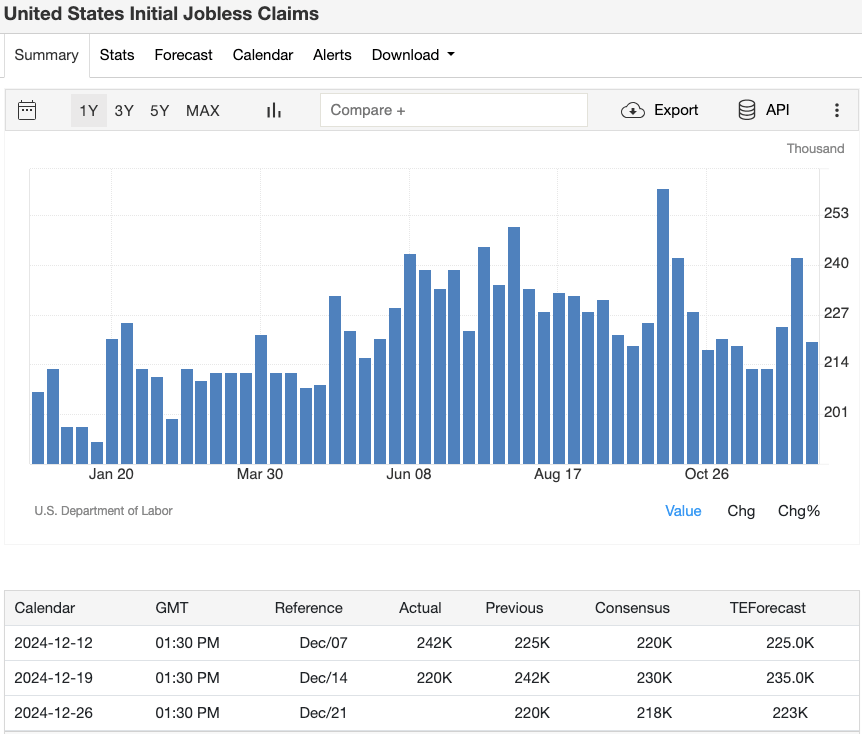Viewport: 862px width, 734px height.
Task: Show percentage change with Chg%
Action: coord(797,511)
